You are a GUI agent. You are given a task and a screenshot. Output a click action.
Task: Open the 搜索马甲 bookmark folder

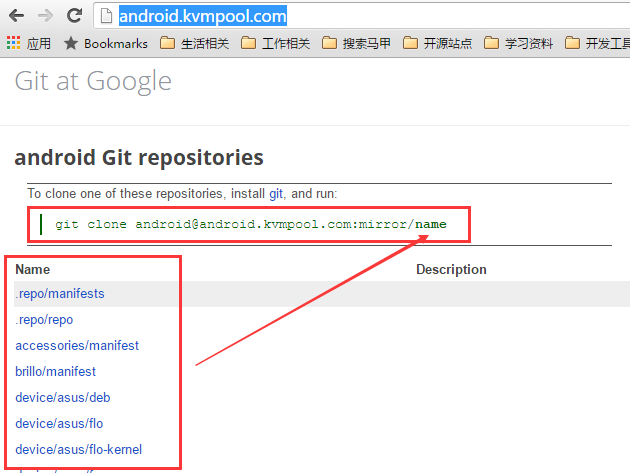point(356,43)
